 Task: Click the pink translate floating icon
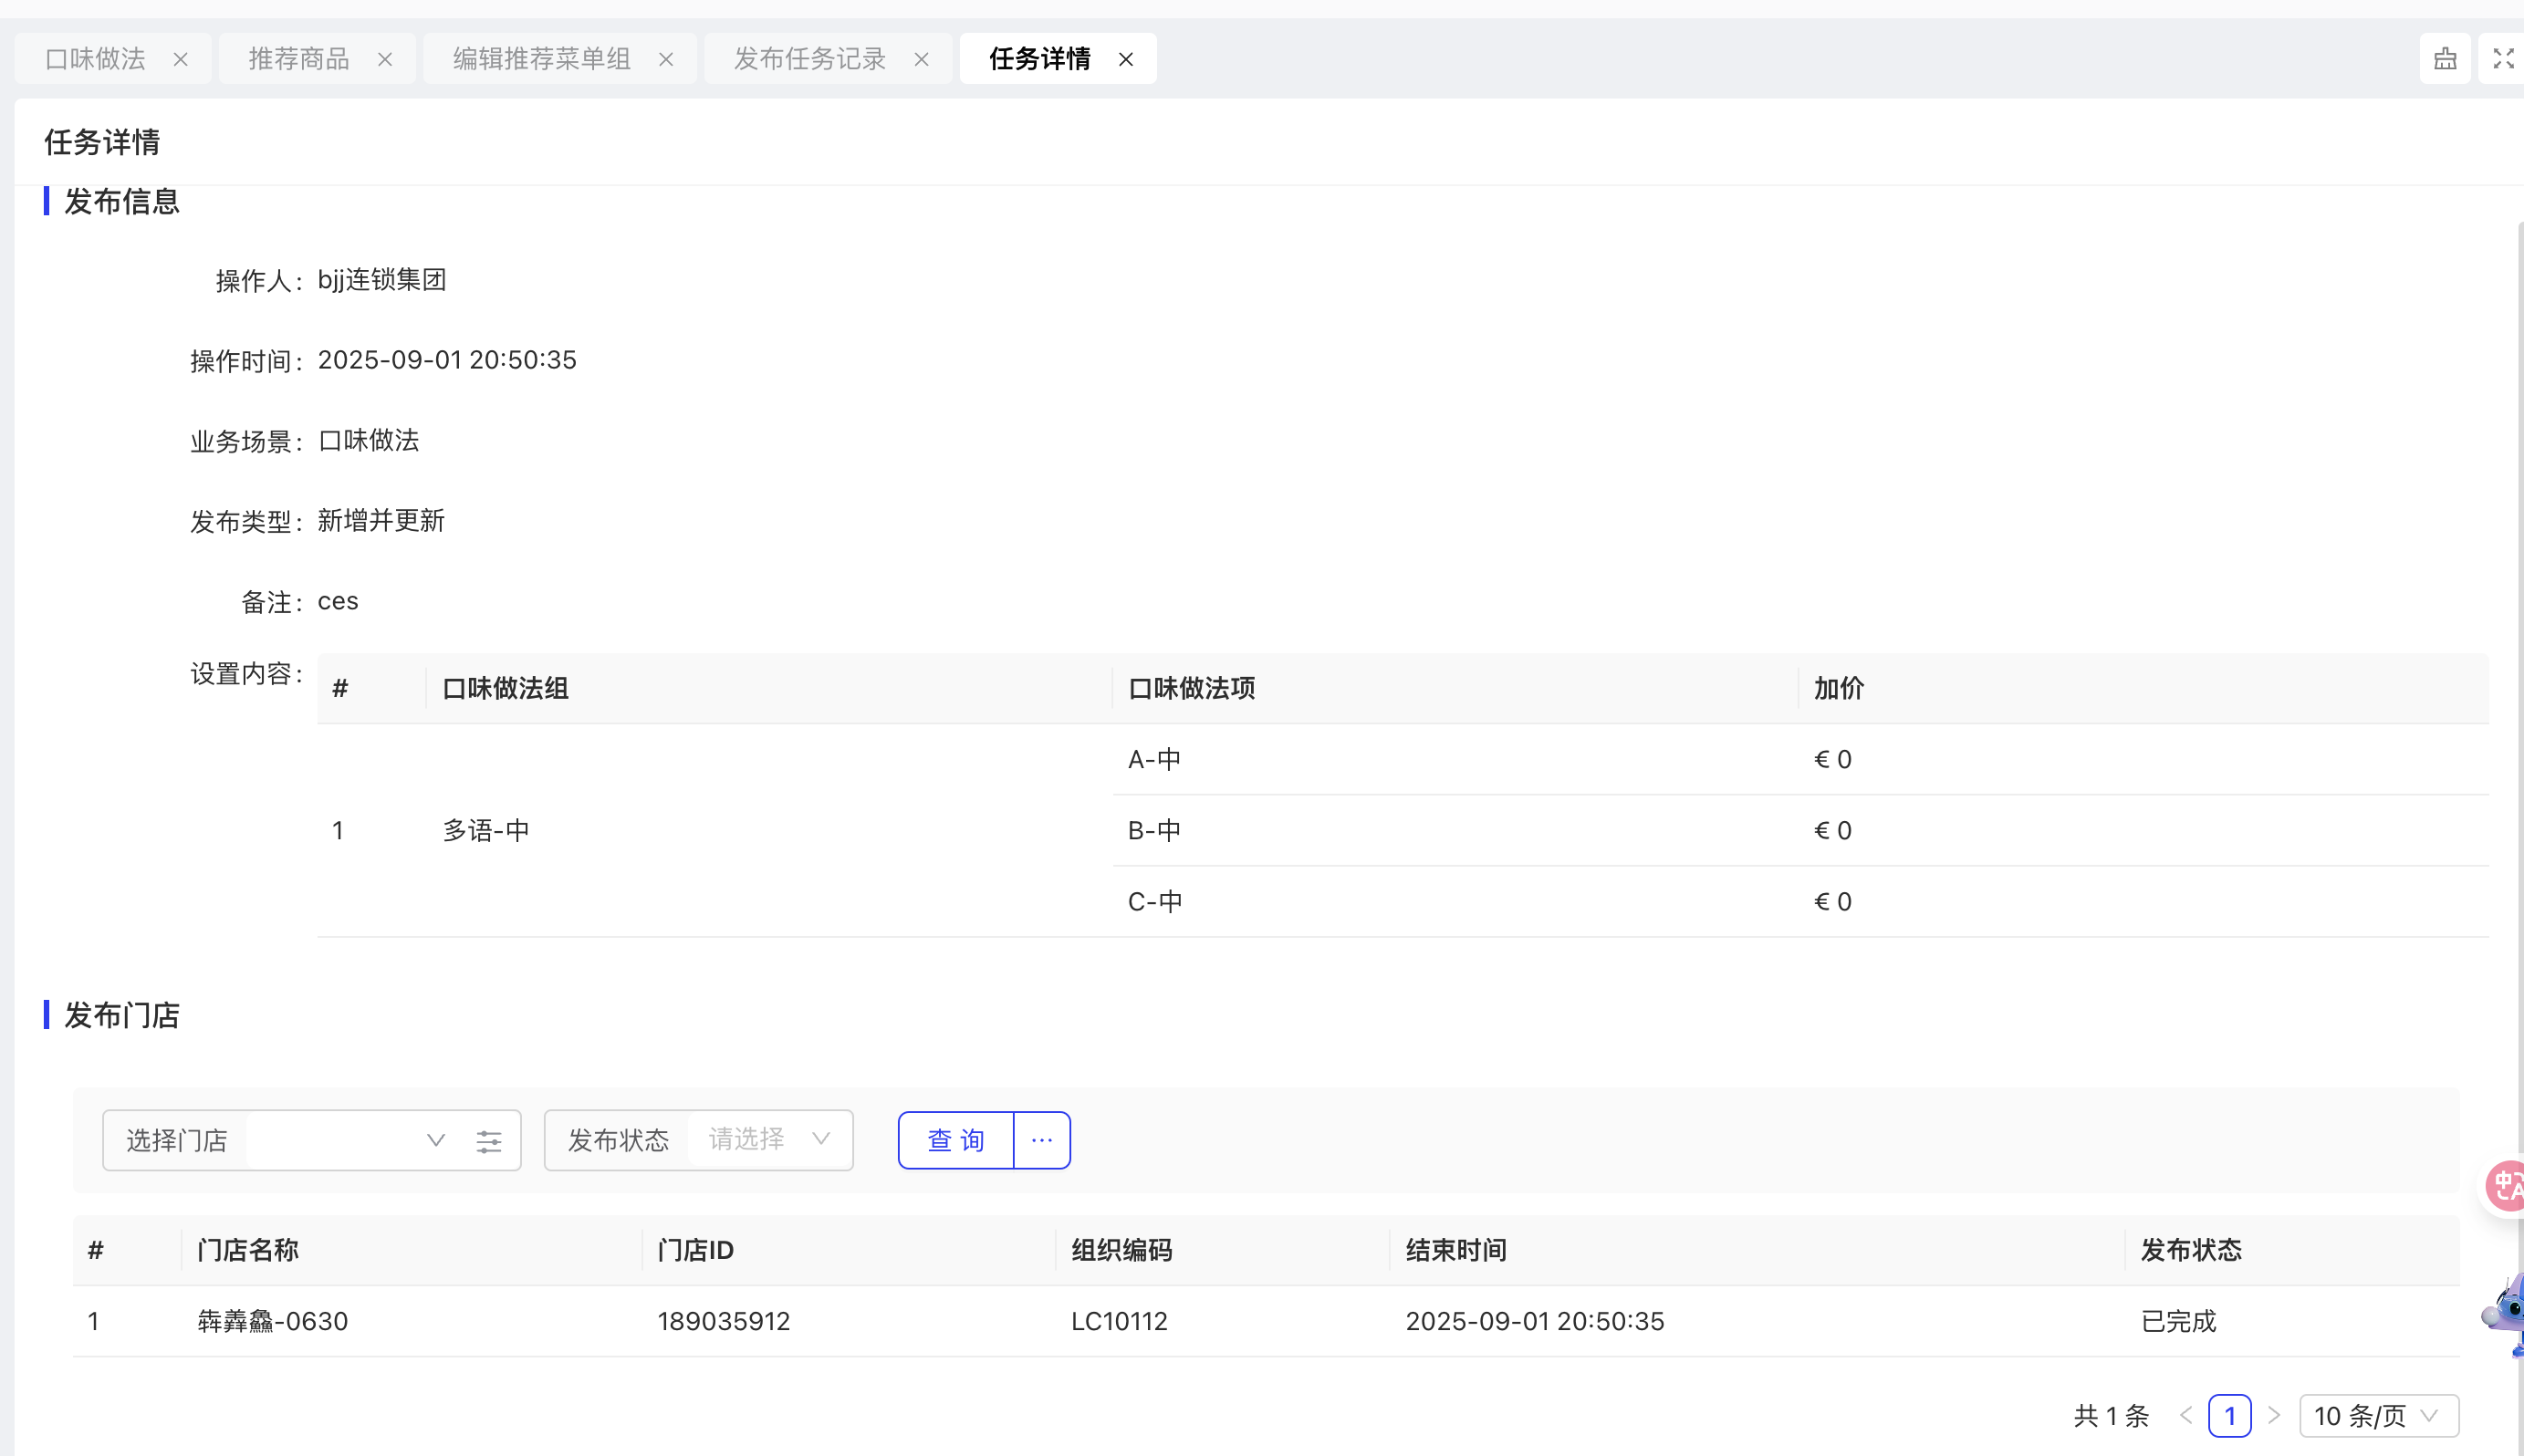[2508, 1186]
